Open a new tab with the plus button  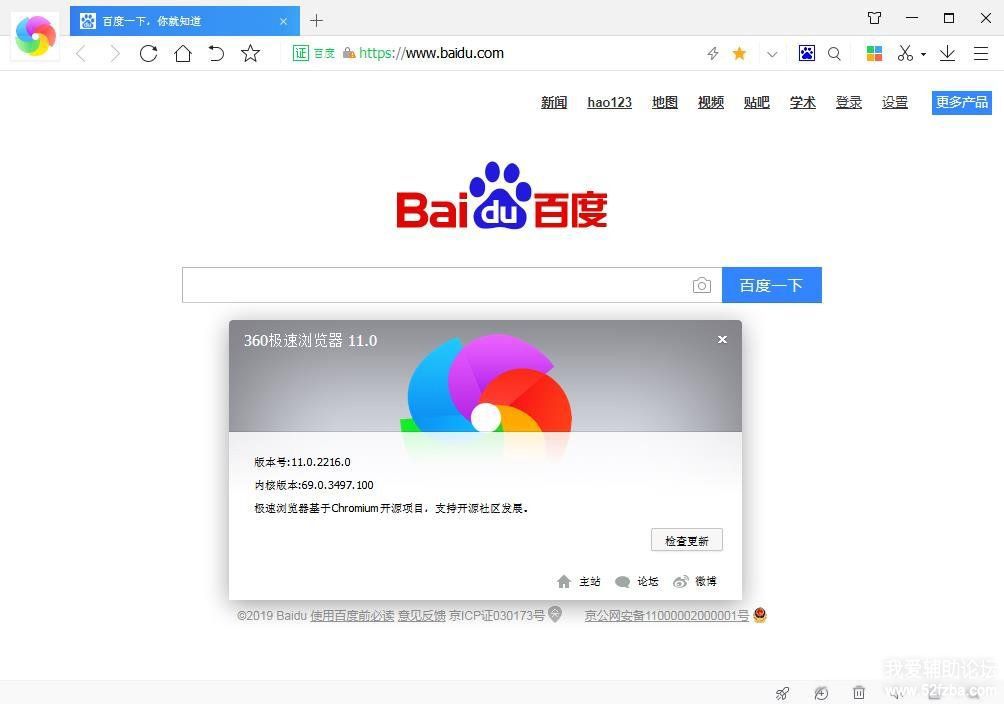(316, 21)
